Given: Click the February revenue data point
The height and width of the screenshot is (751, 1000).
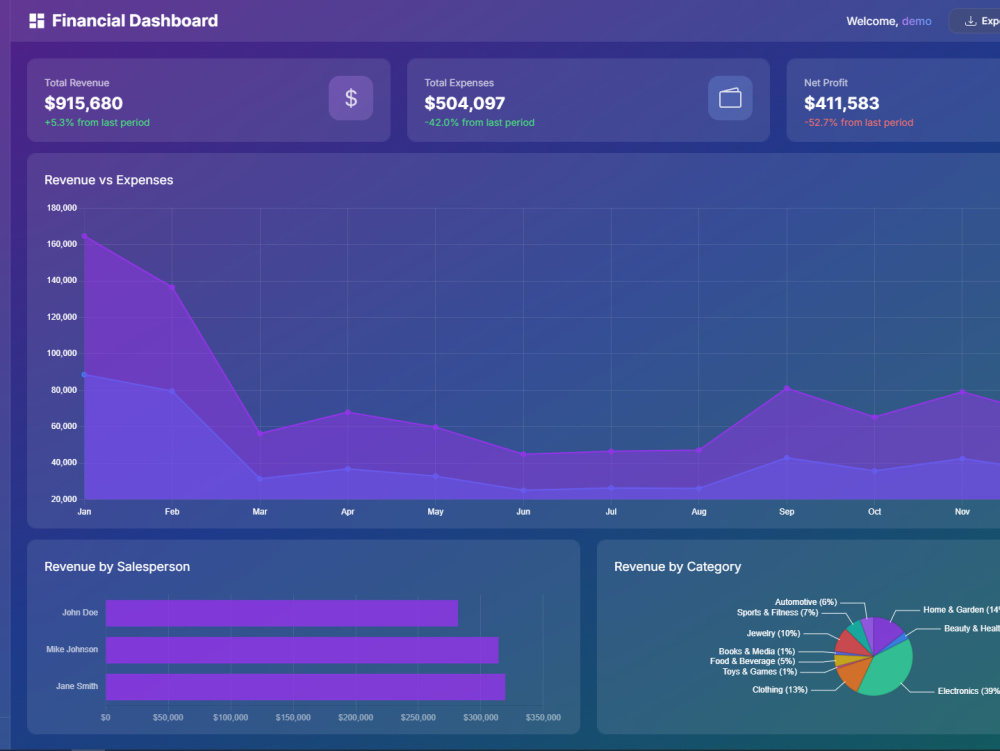Looking at the screenshot, I should [172, 287].
